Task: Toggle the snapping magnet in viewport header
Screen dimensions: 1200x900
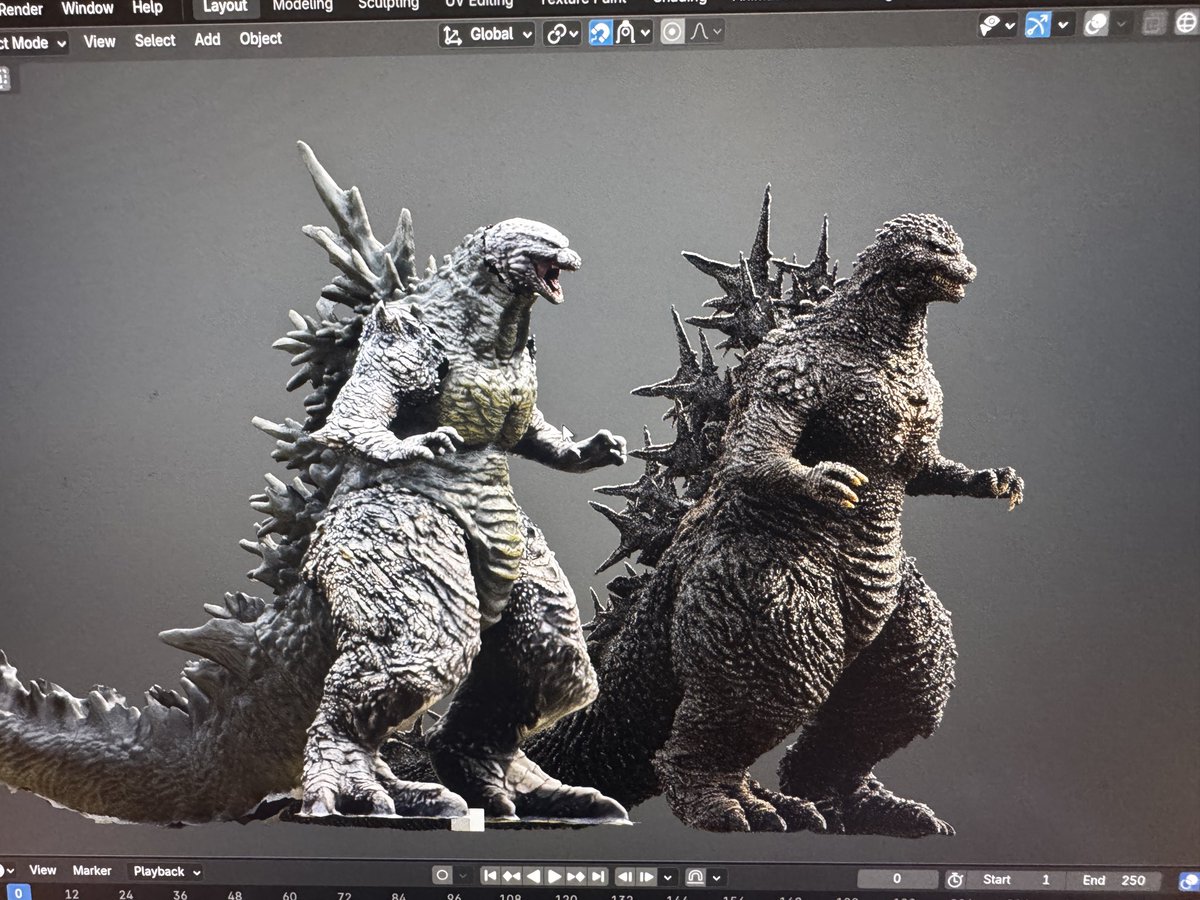Action: click(x=600, y=33)
